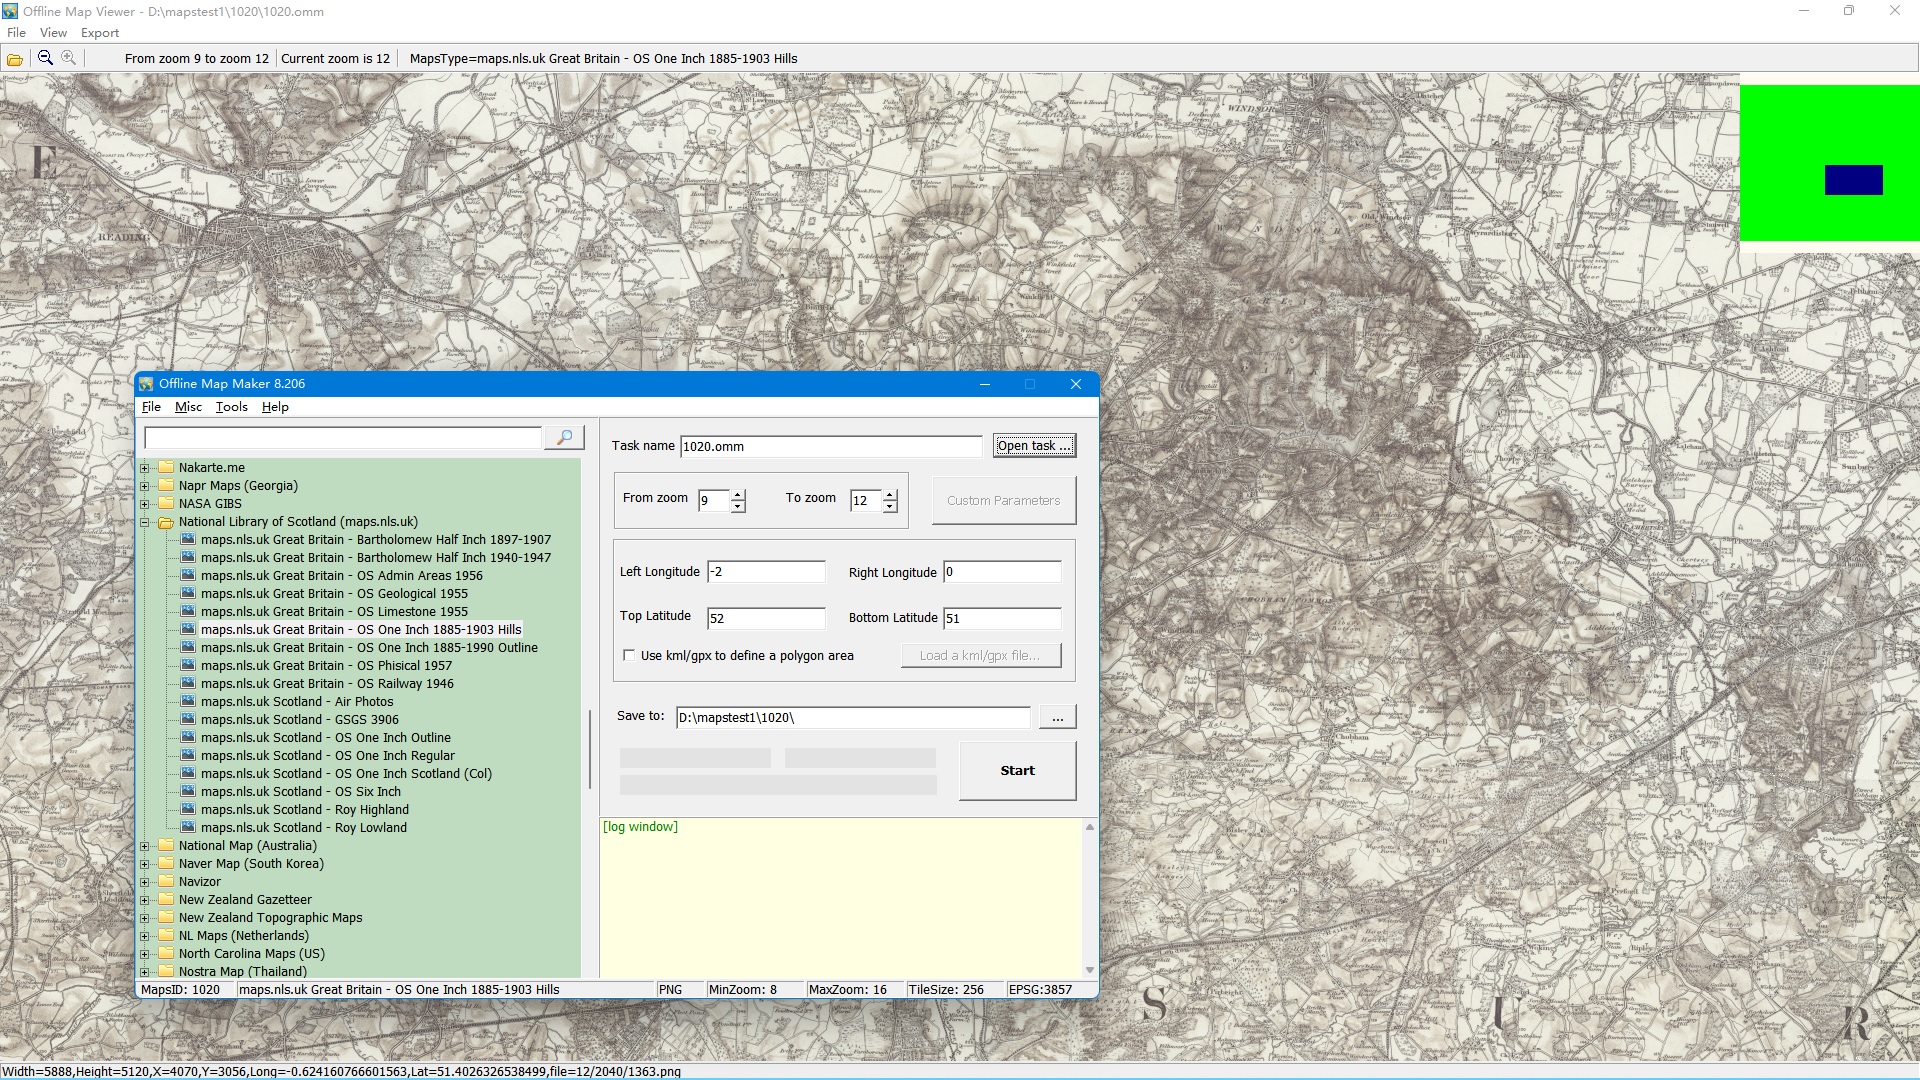This screenshot has height=1080, width=1920.
Task: Open the Help menu
Action: coord(275,407)
